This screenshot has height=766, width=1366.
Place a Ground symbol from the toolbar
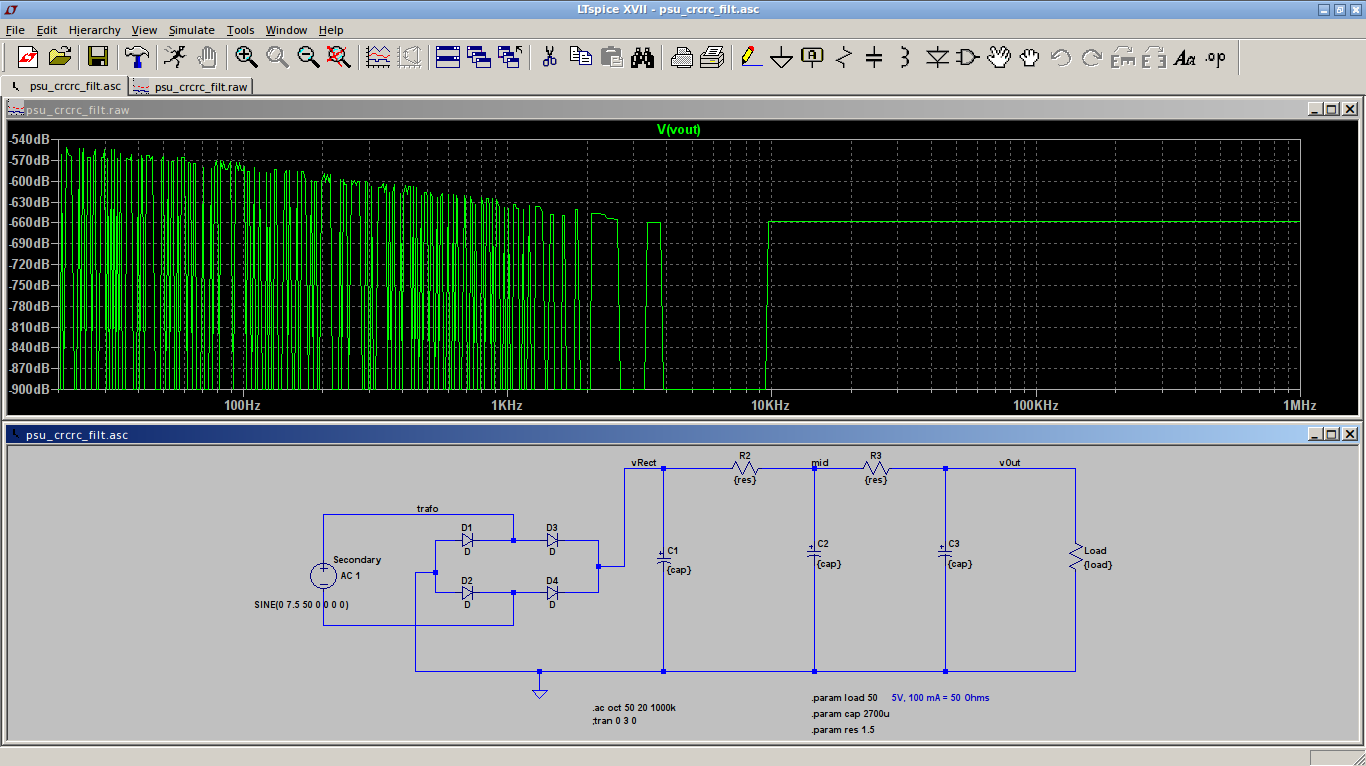(x=782, y=58)
